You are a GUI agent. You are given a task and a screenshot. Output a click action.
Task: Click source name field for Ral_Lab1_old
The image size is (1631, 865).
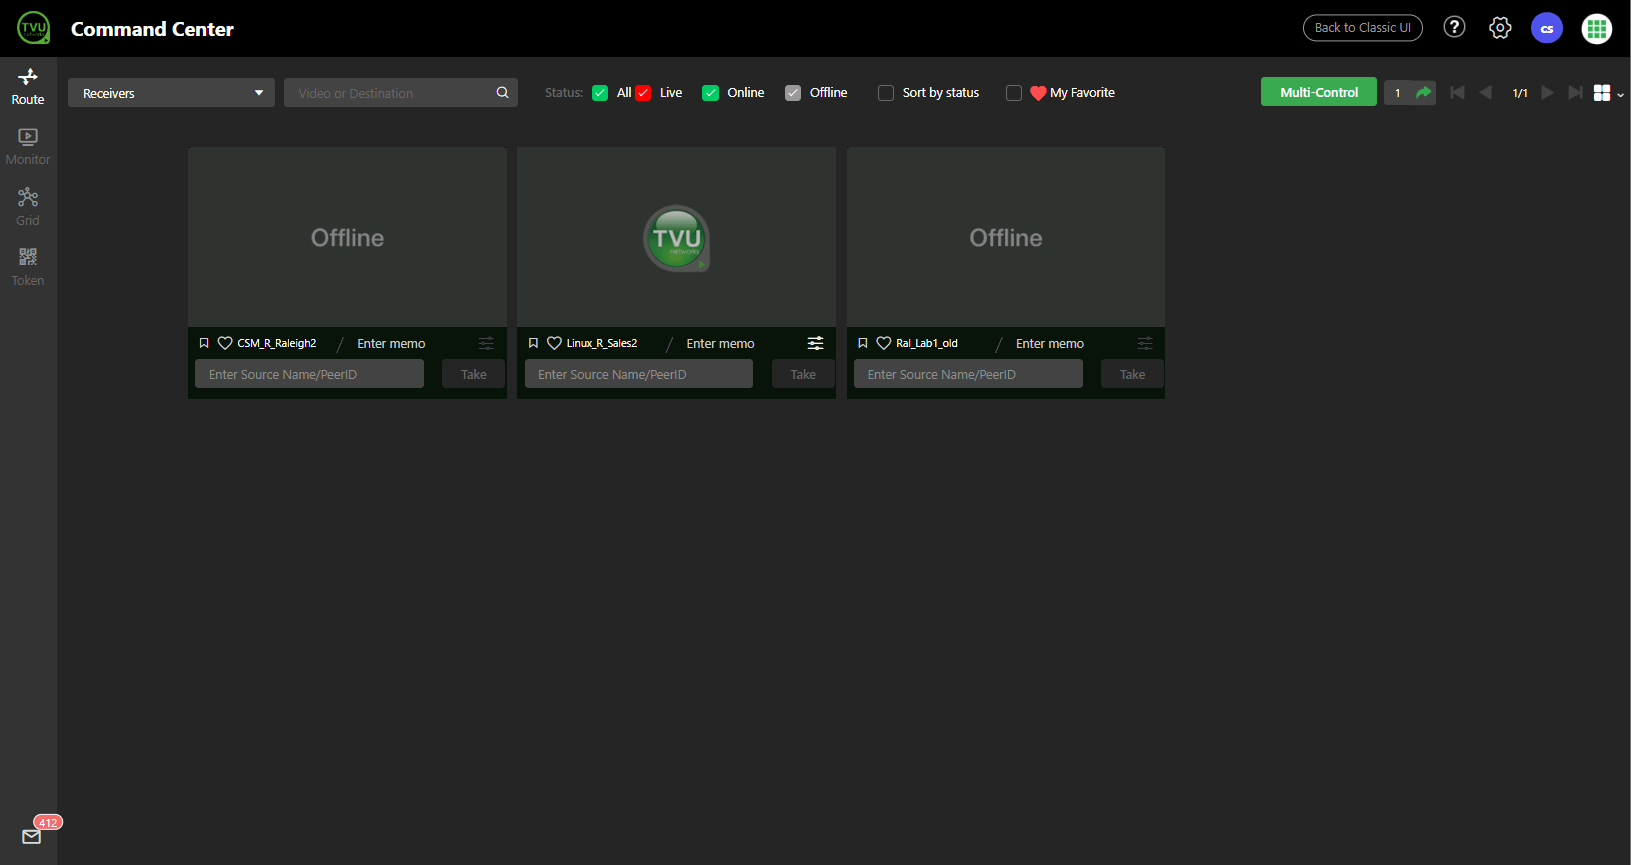968,374
